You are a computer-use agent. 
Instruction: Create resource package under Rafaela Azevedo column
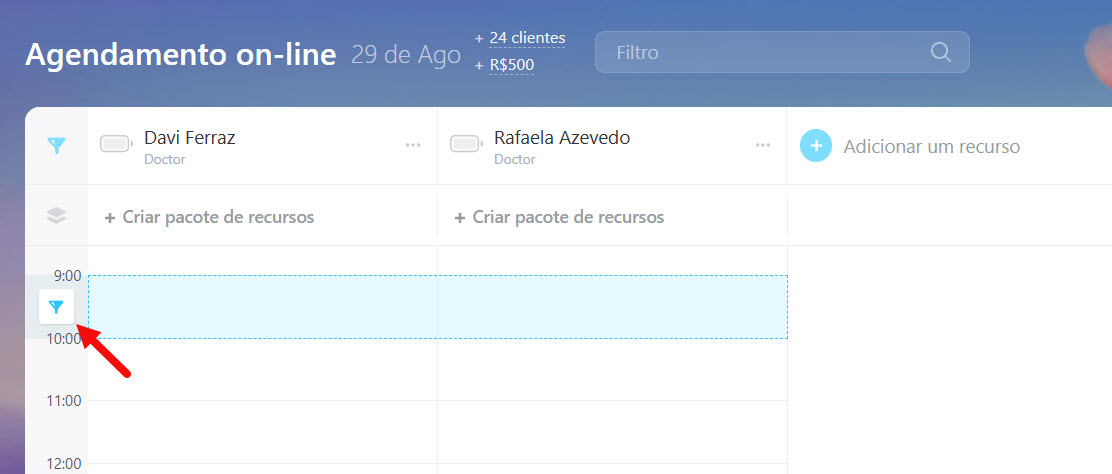559,217
